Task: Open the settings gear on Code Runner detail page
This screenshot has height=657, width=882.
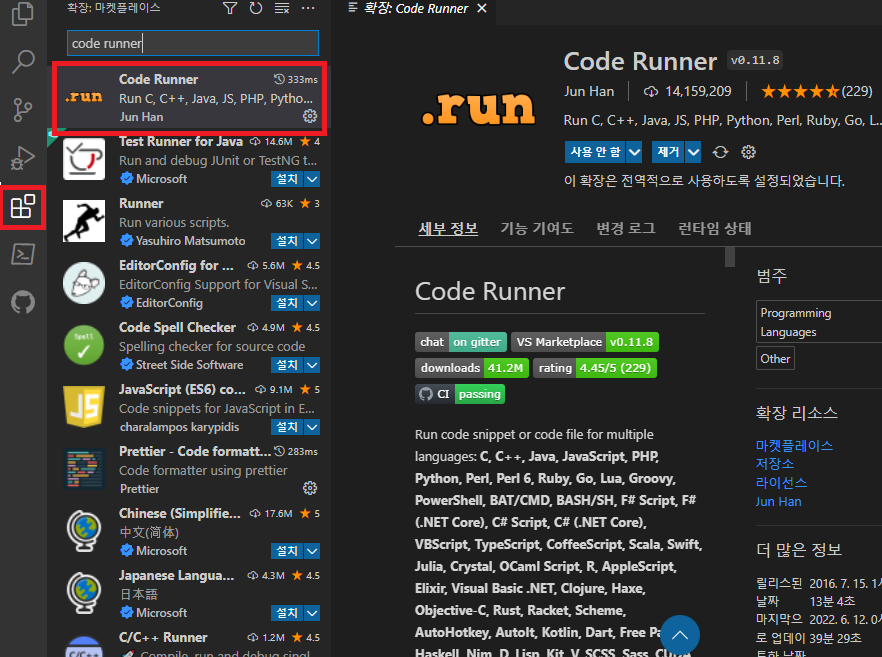Action: [748, 152]
